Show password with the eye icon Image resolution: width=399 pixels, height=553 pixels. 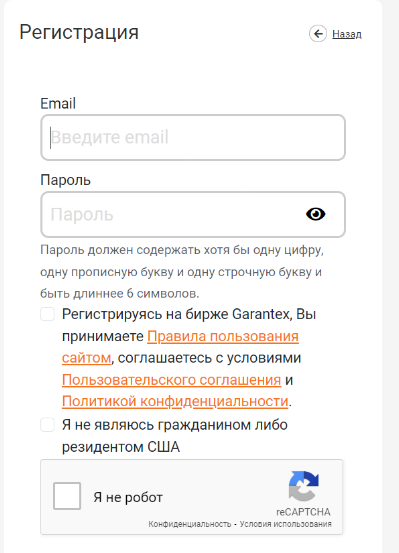[315, 214]
